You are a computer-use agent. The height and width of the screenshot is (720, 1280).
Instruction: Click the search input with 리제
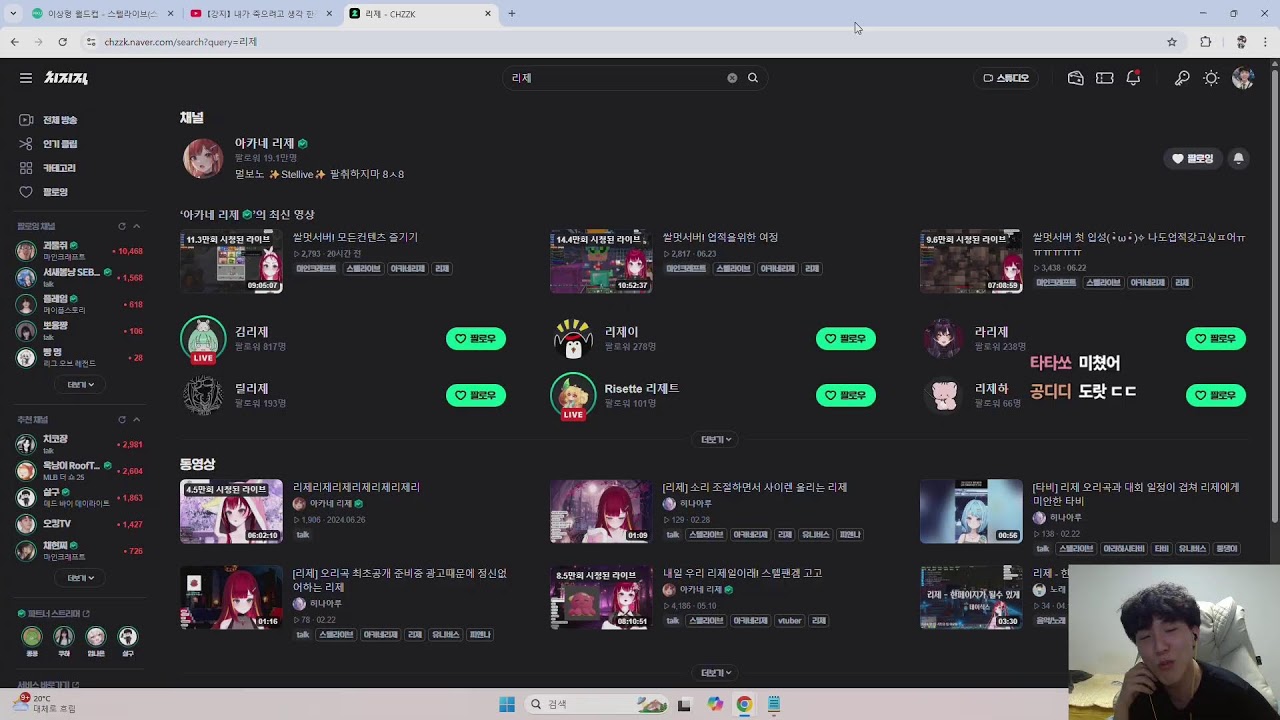[615, 78]
